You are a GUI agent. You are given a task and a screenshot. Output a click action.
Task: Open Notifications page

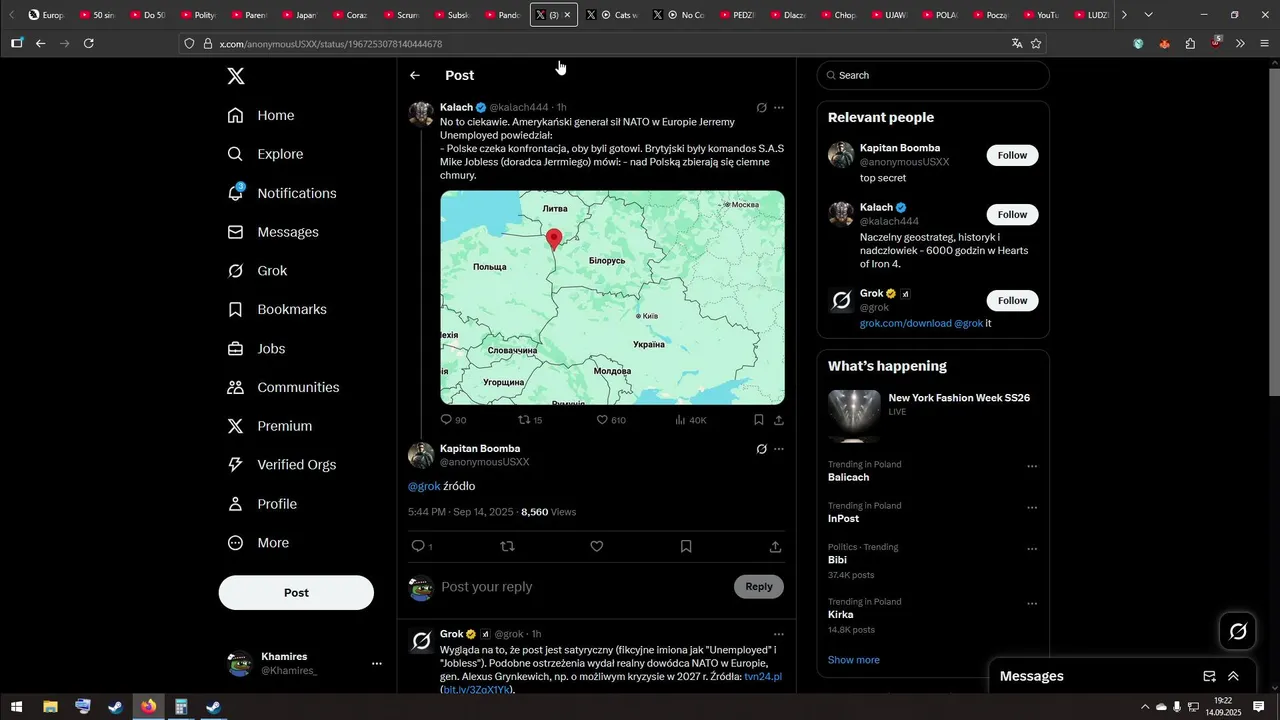(x=282, y=193)
